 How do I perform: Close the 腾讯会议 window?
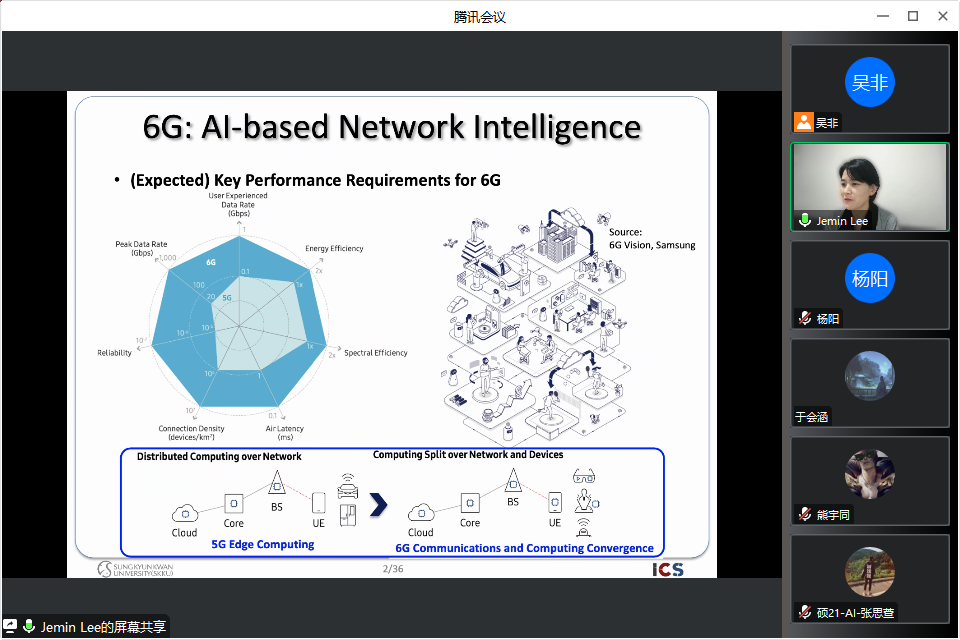943,16
